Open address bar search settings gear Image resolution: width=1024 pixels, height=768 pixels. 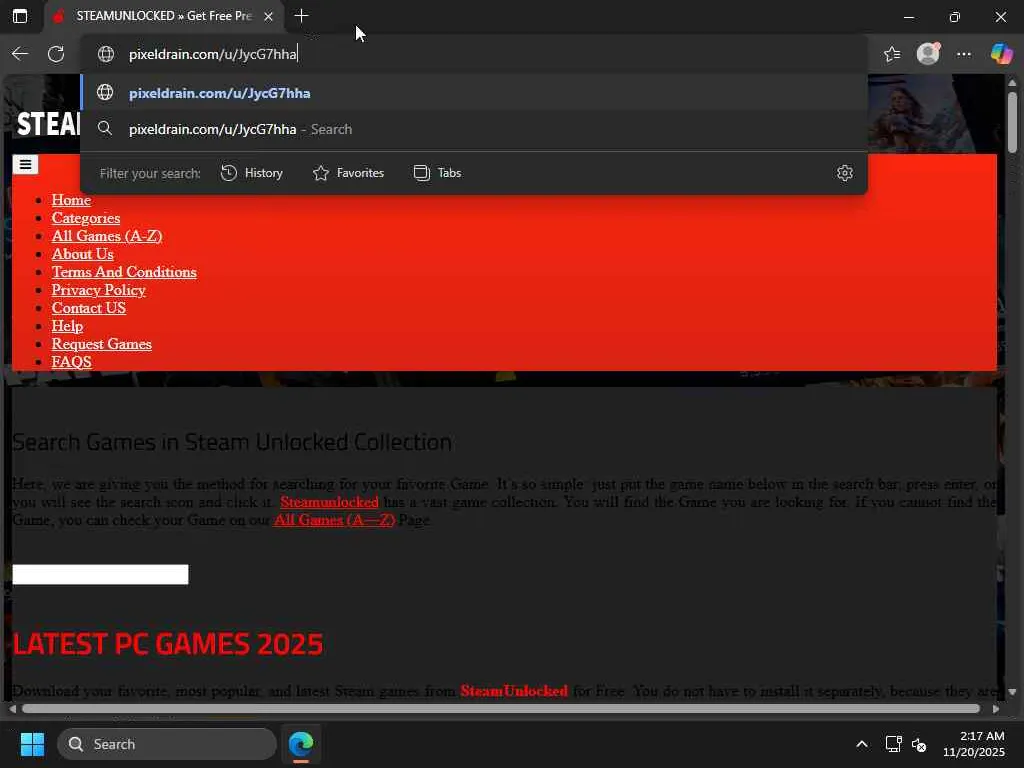coord(844,173)
